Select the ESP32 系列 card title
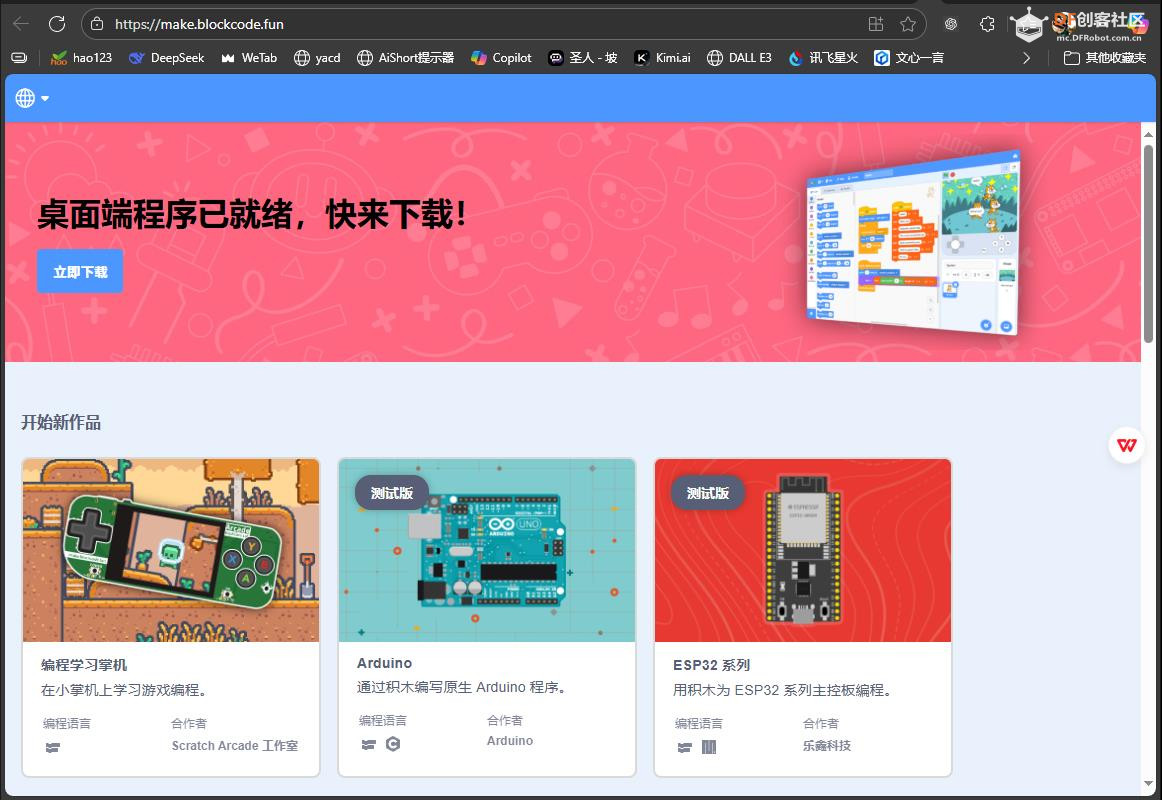 point(711,665)
